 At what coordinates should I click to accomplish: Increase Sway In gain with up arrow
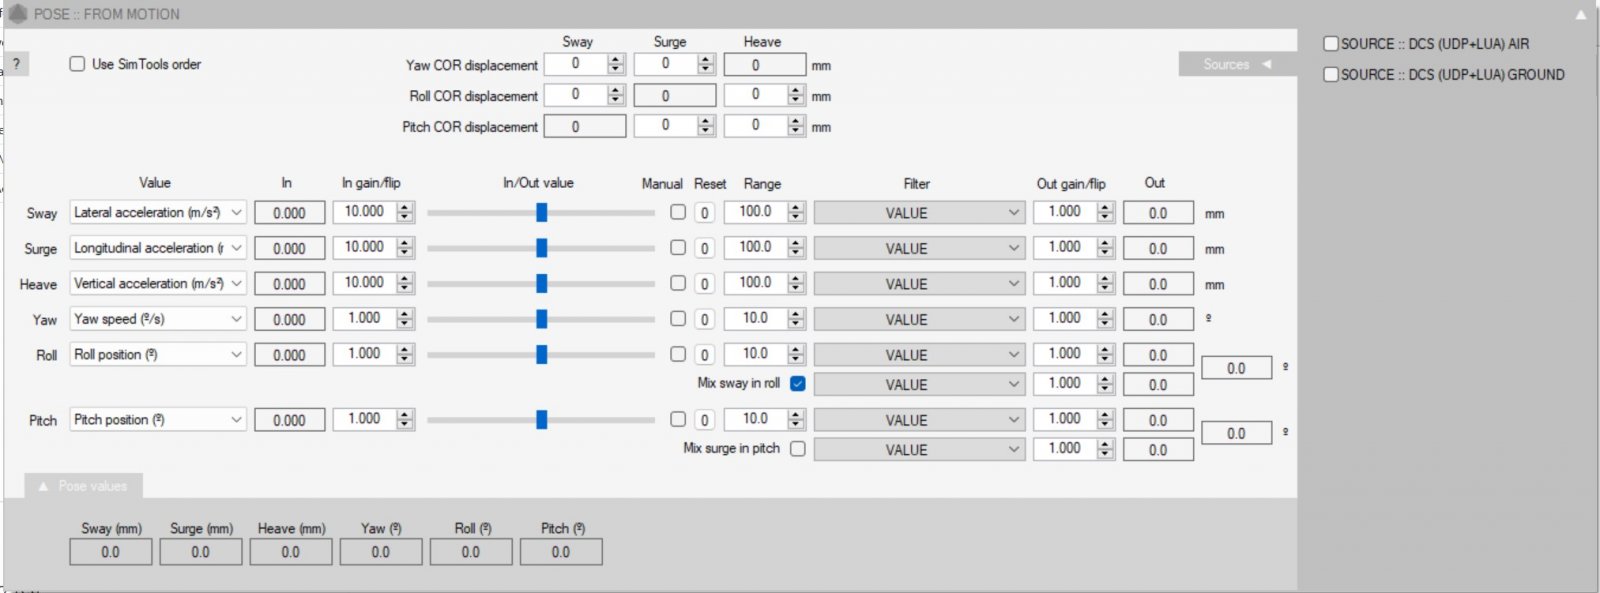coord(405,208)
